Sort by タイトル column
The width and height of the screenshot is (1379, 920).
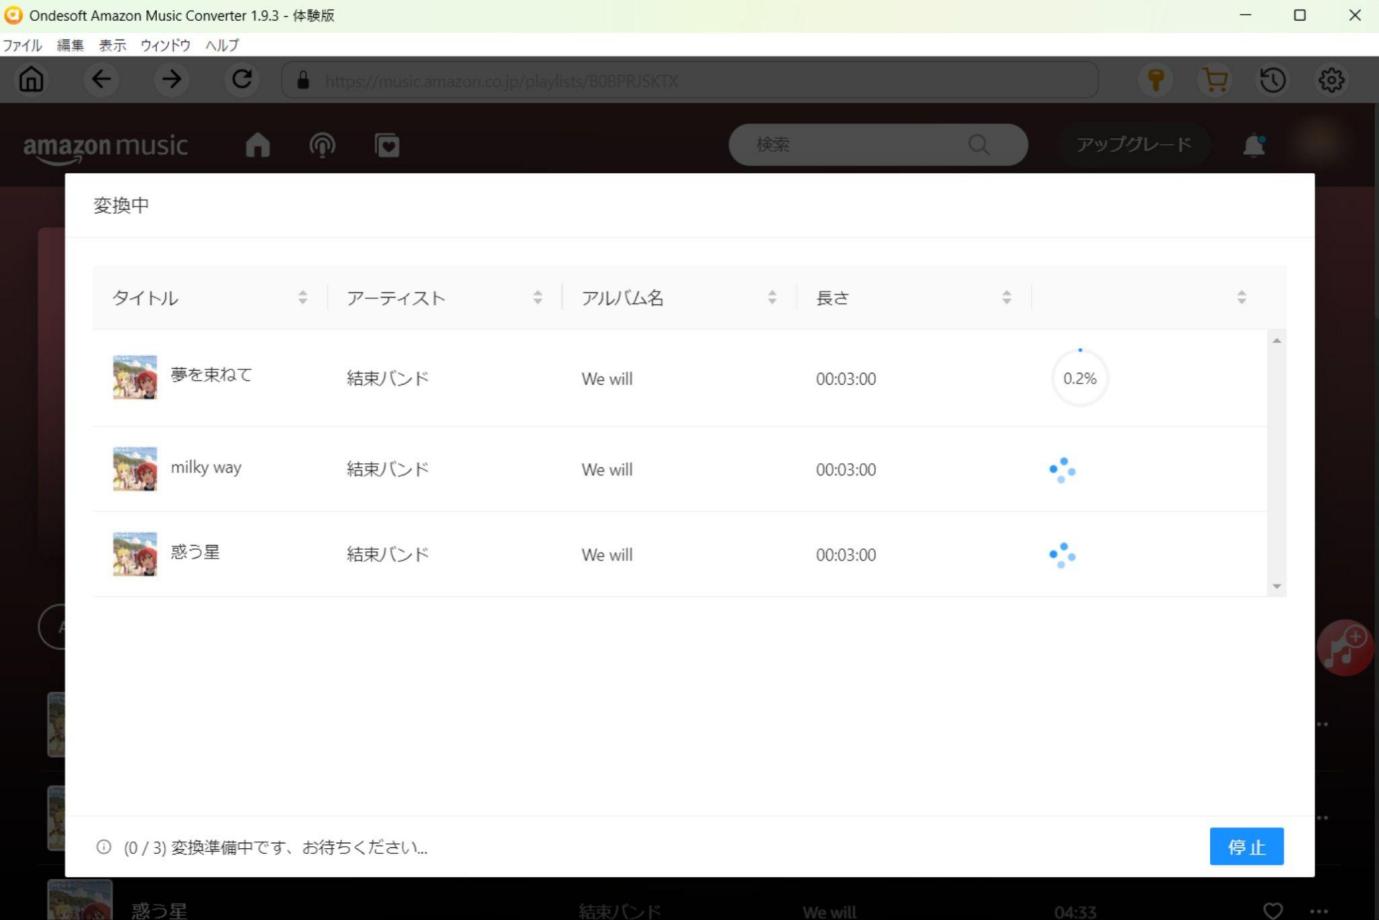point(302,297)
